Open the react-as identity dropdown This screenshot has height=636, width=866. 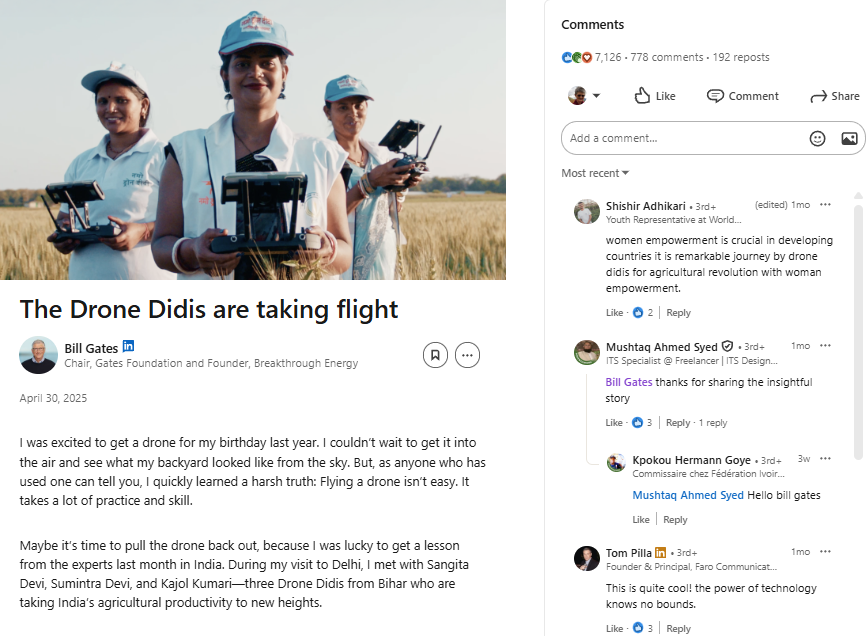pyautogui.click(x=585, y=96)
